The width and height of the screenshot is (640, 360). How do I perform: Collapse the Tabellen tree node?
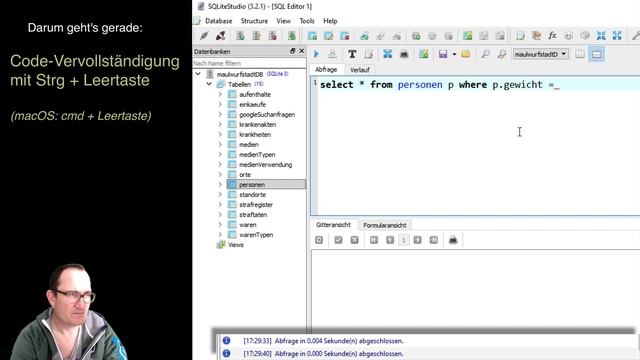(x=209, y=84)
